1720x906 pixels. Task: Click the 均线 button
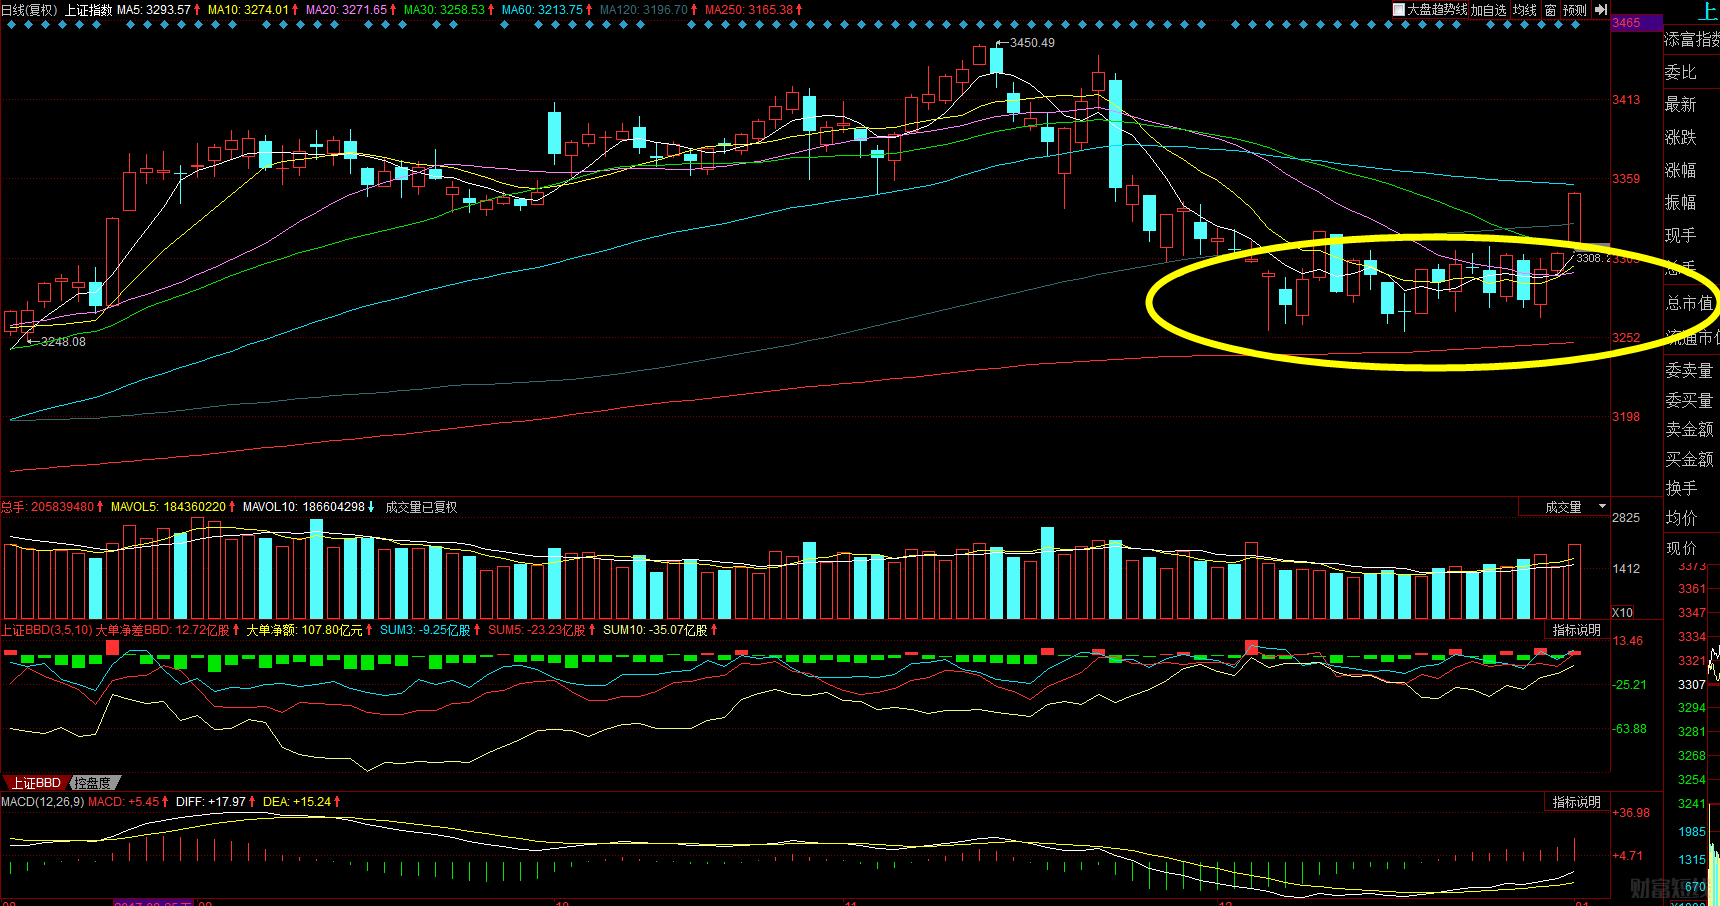1525,10
